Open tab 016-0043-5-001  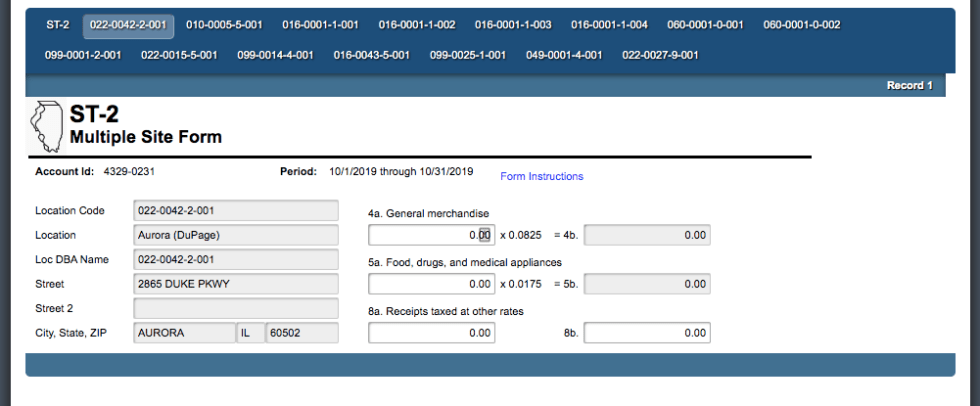point(371,55)
